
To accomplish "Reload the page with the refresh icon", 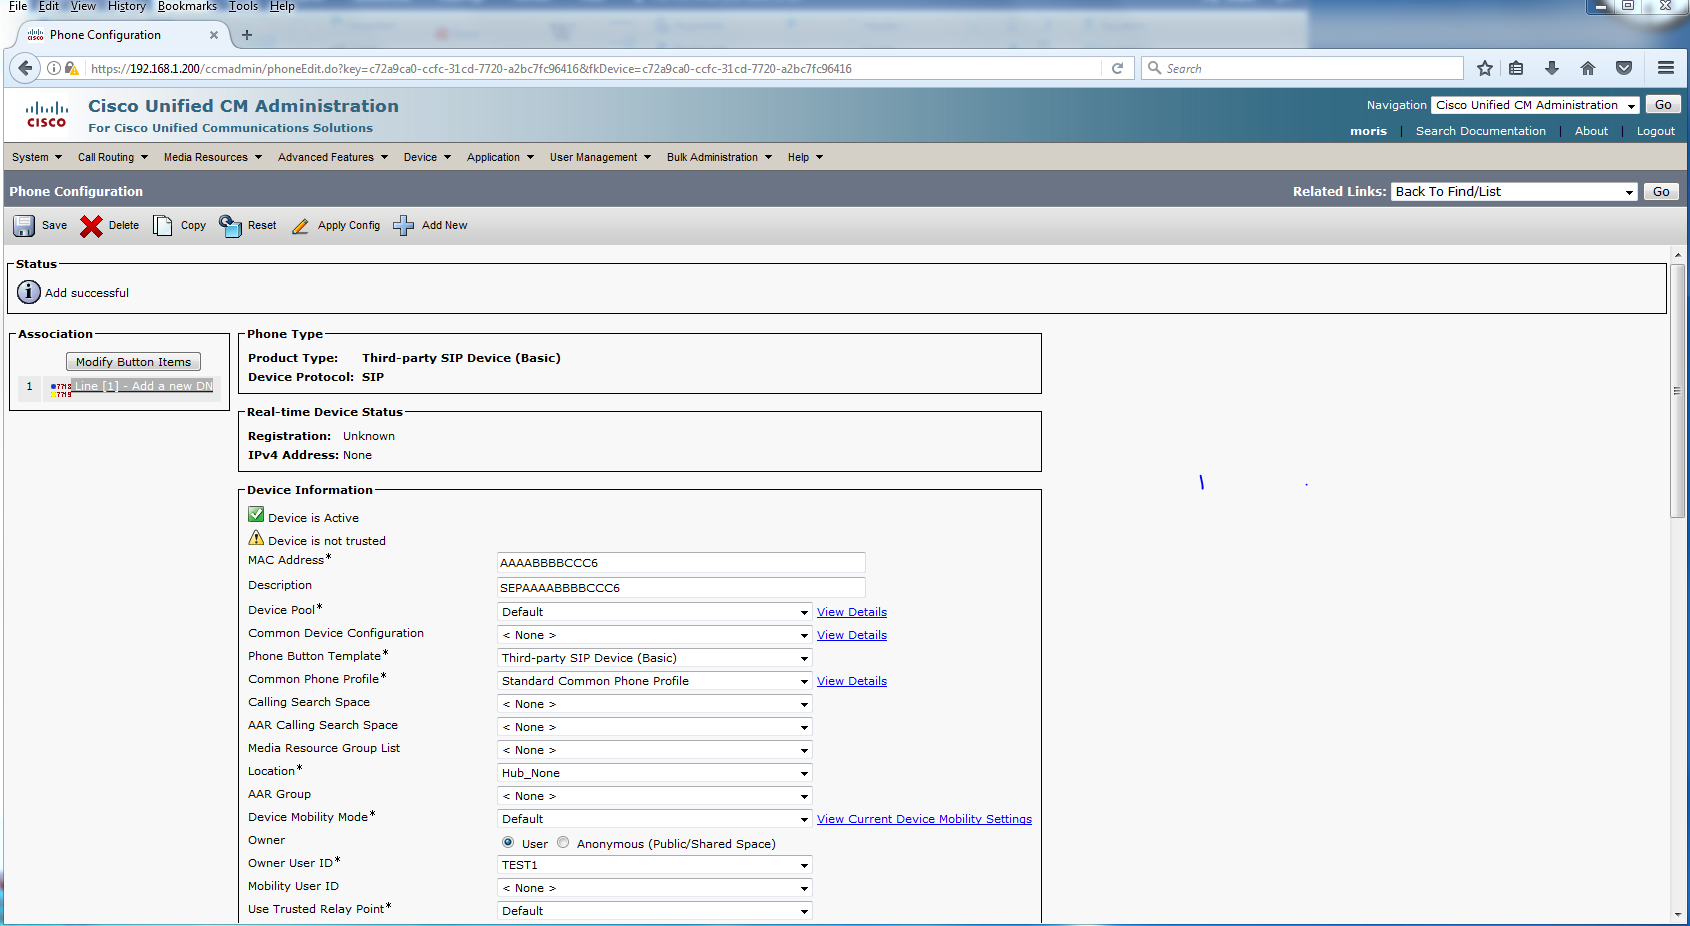I will [x=1118, y=68].
